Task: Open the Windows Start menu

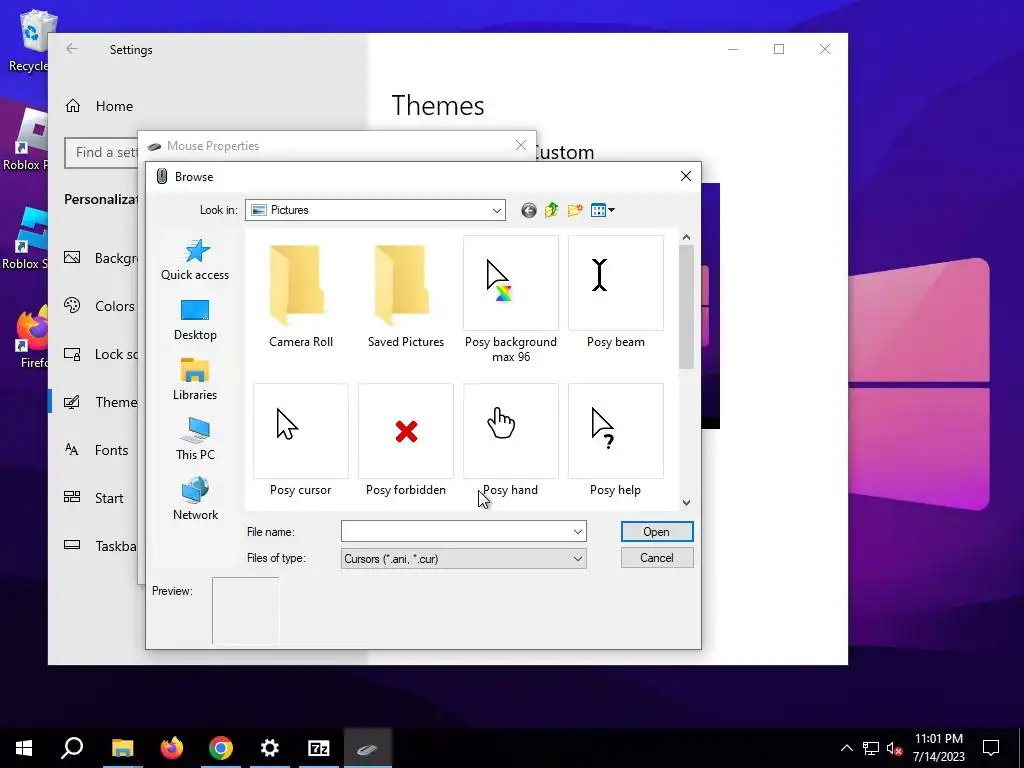Action: (24, 748)
